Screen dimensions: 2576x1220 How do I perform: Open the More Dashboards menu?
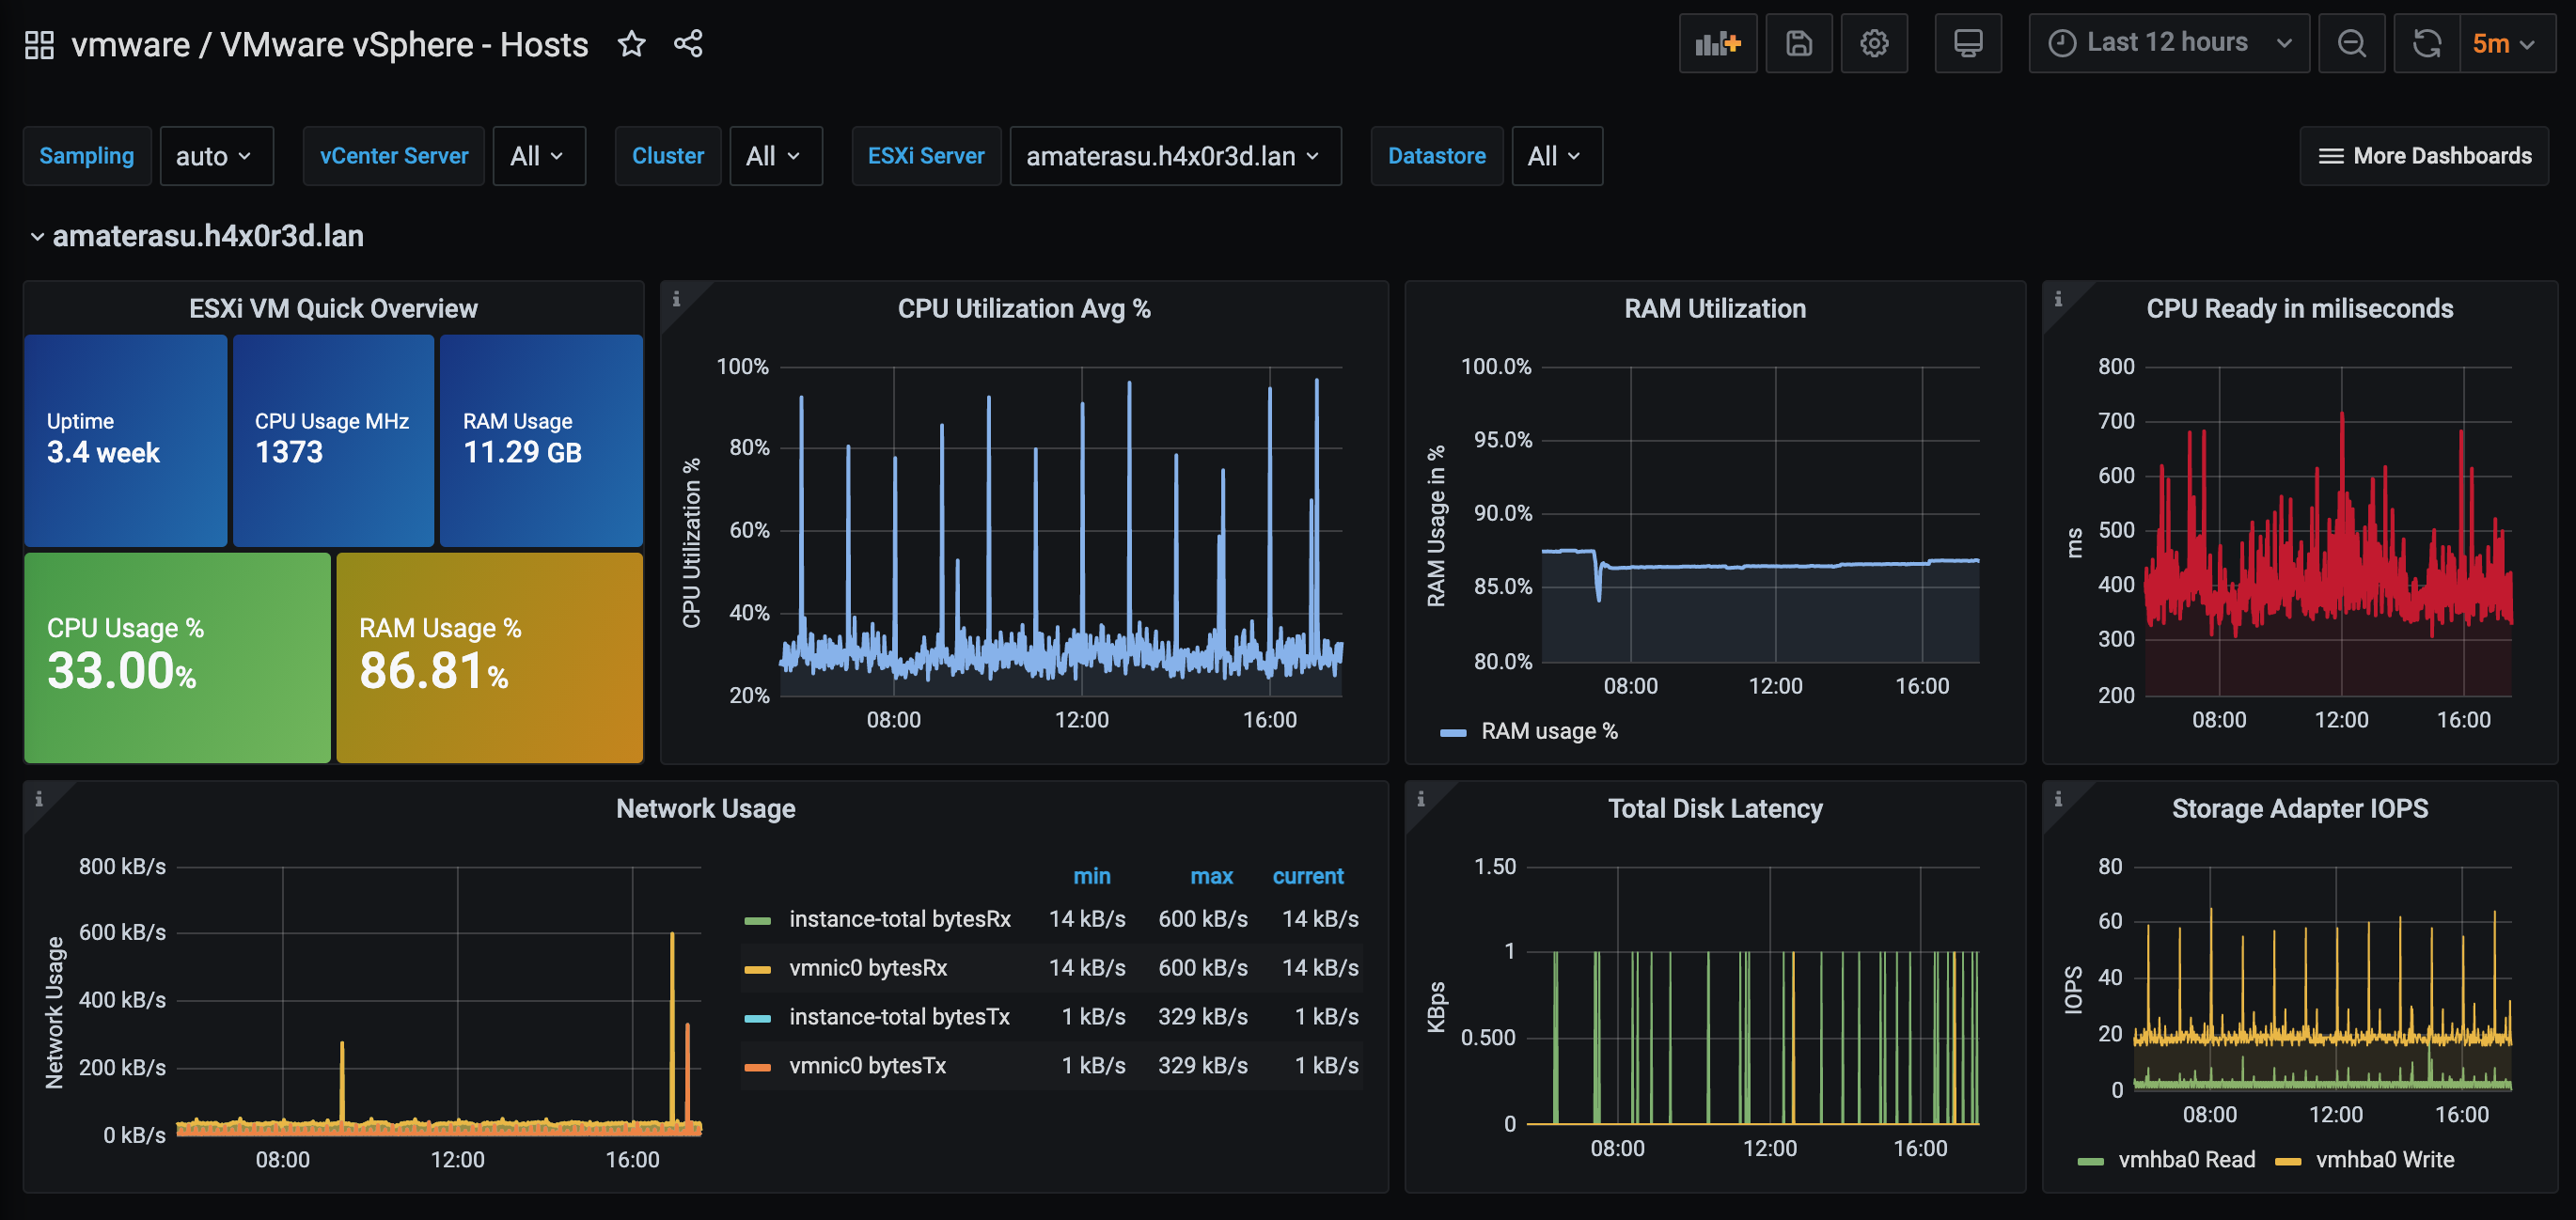(x=2424, y=156)
